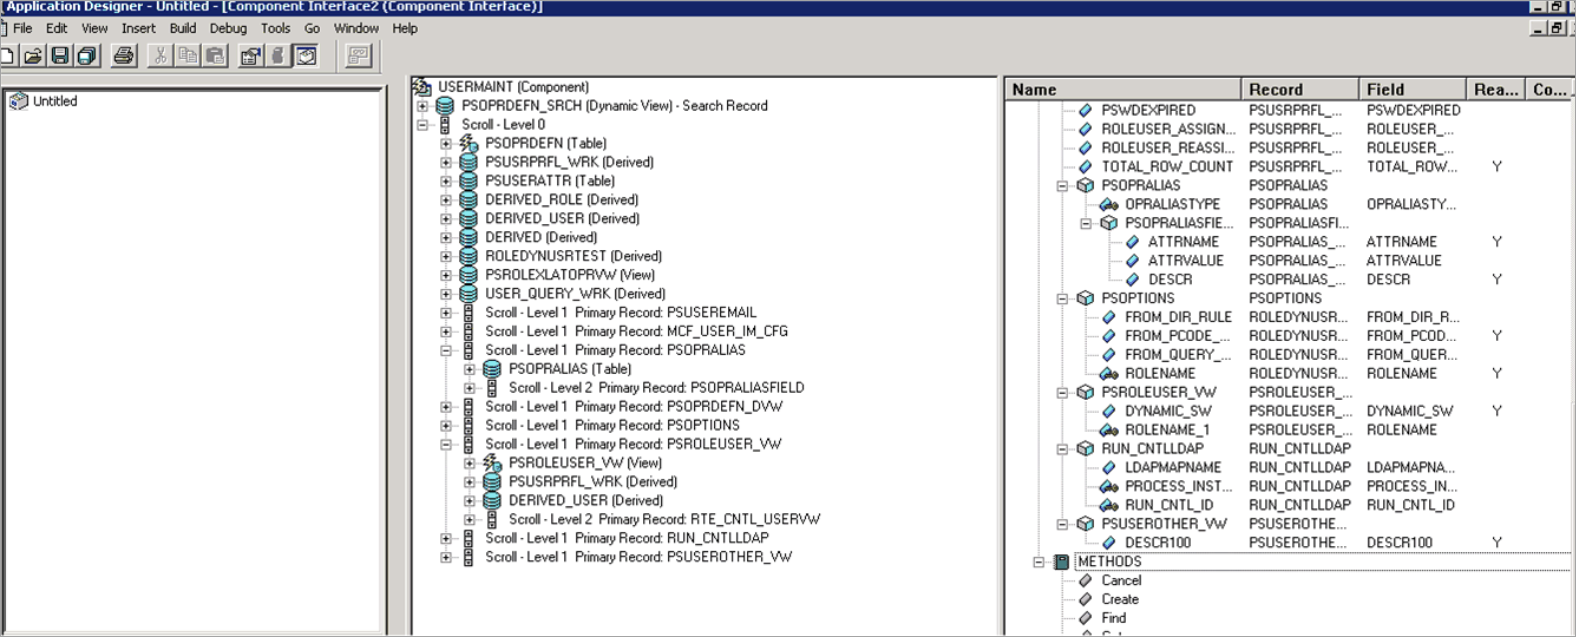The width and height of the screenshot is (1576, 637).
Task: Collapse Scroll Level 1 PSOPRALIAS node
Action: [446, 351]
